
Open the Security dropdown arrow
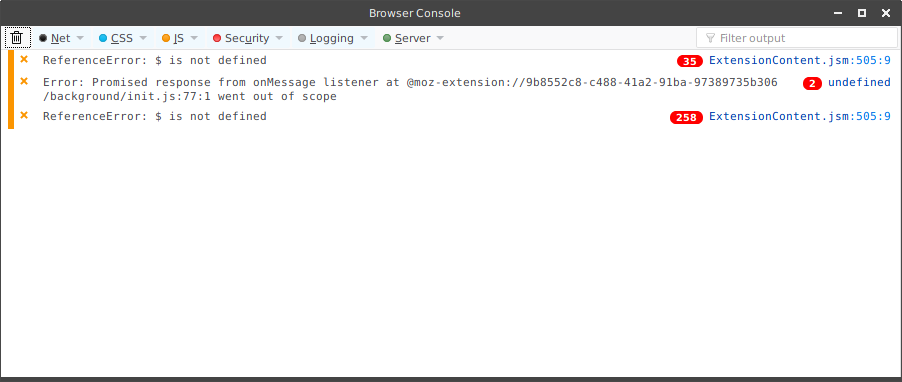pos(279,38)
